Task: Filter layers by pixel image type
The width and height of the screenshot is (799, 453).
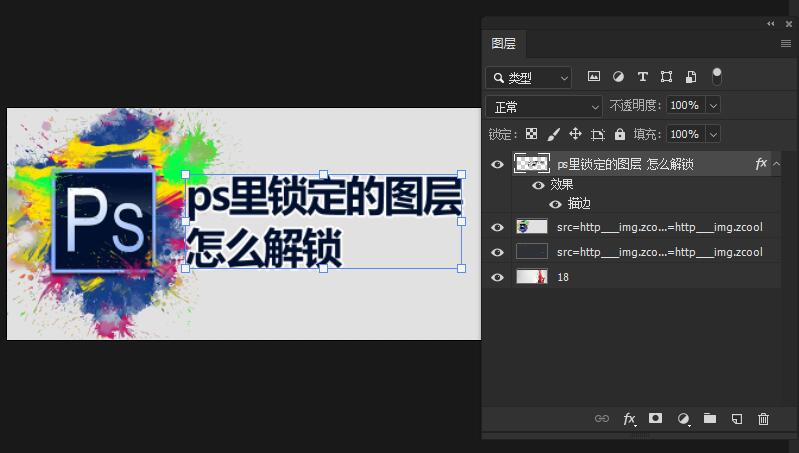Action: (594, 77)
